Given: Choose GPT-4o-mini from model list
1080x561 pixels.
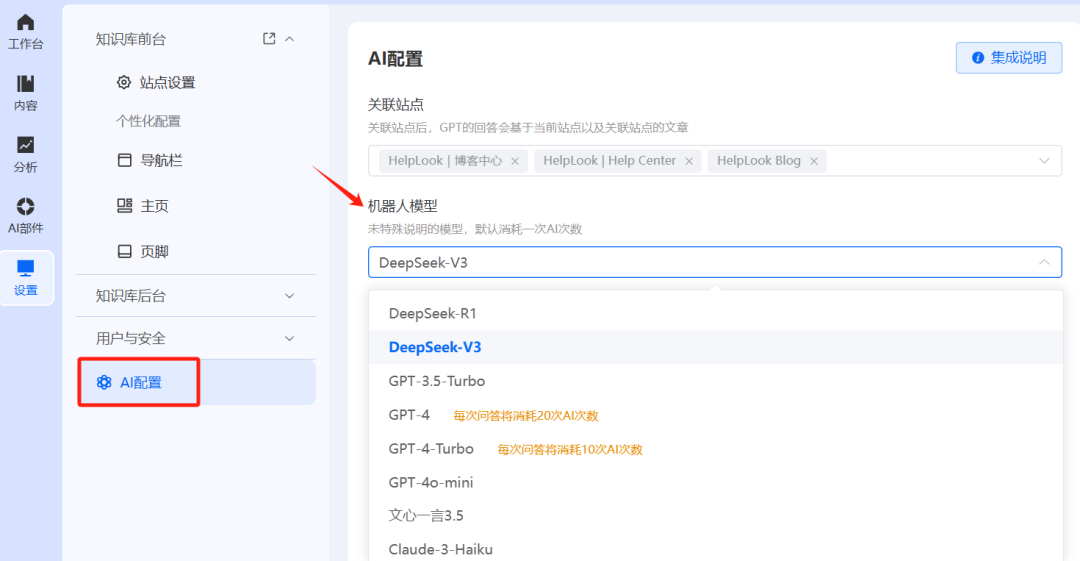Looking at the screenshot, I should [x=716, y=482].
